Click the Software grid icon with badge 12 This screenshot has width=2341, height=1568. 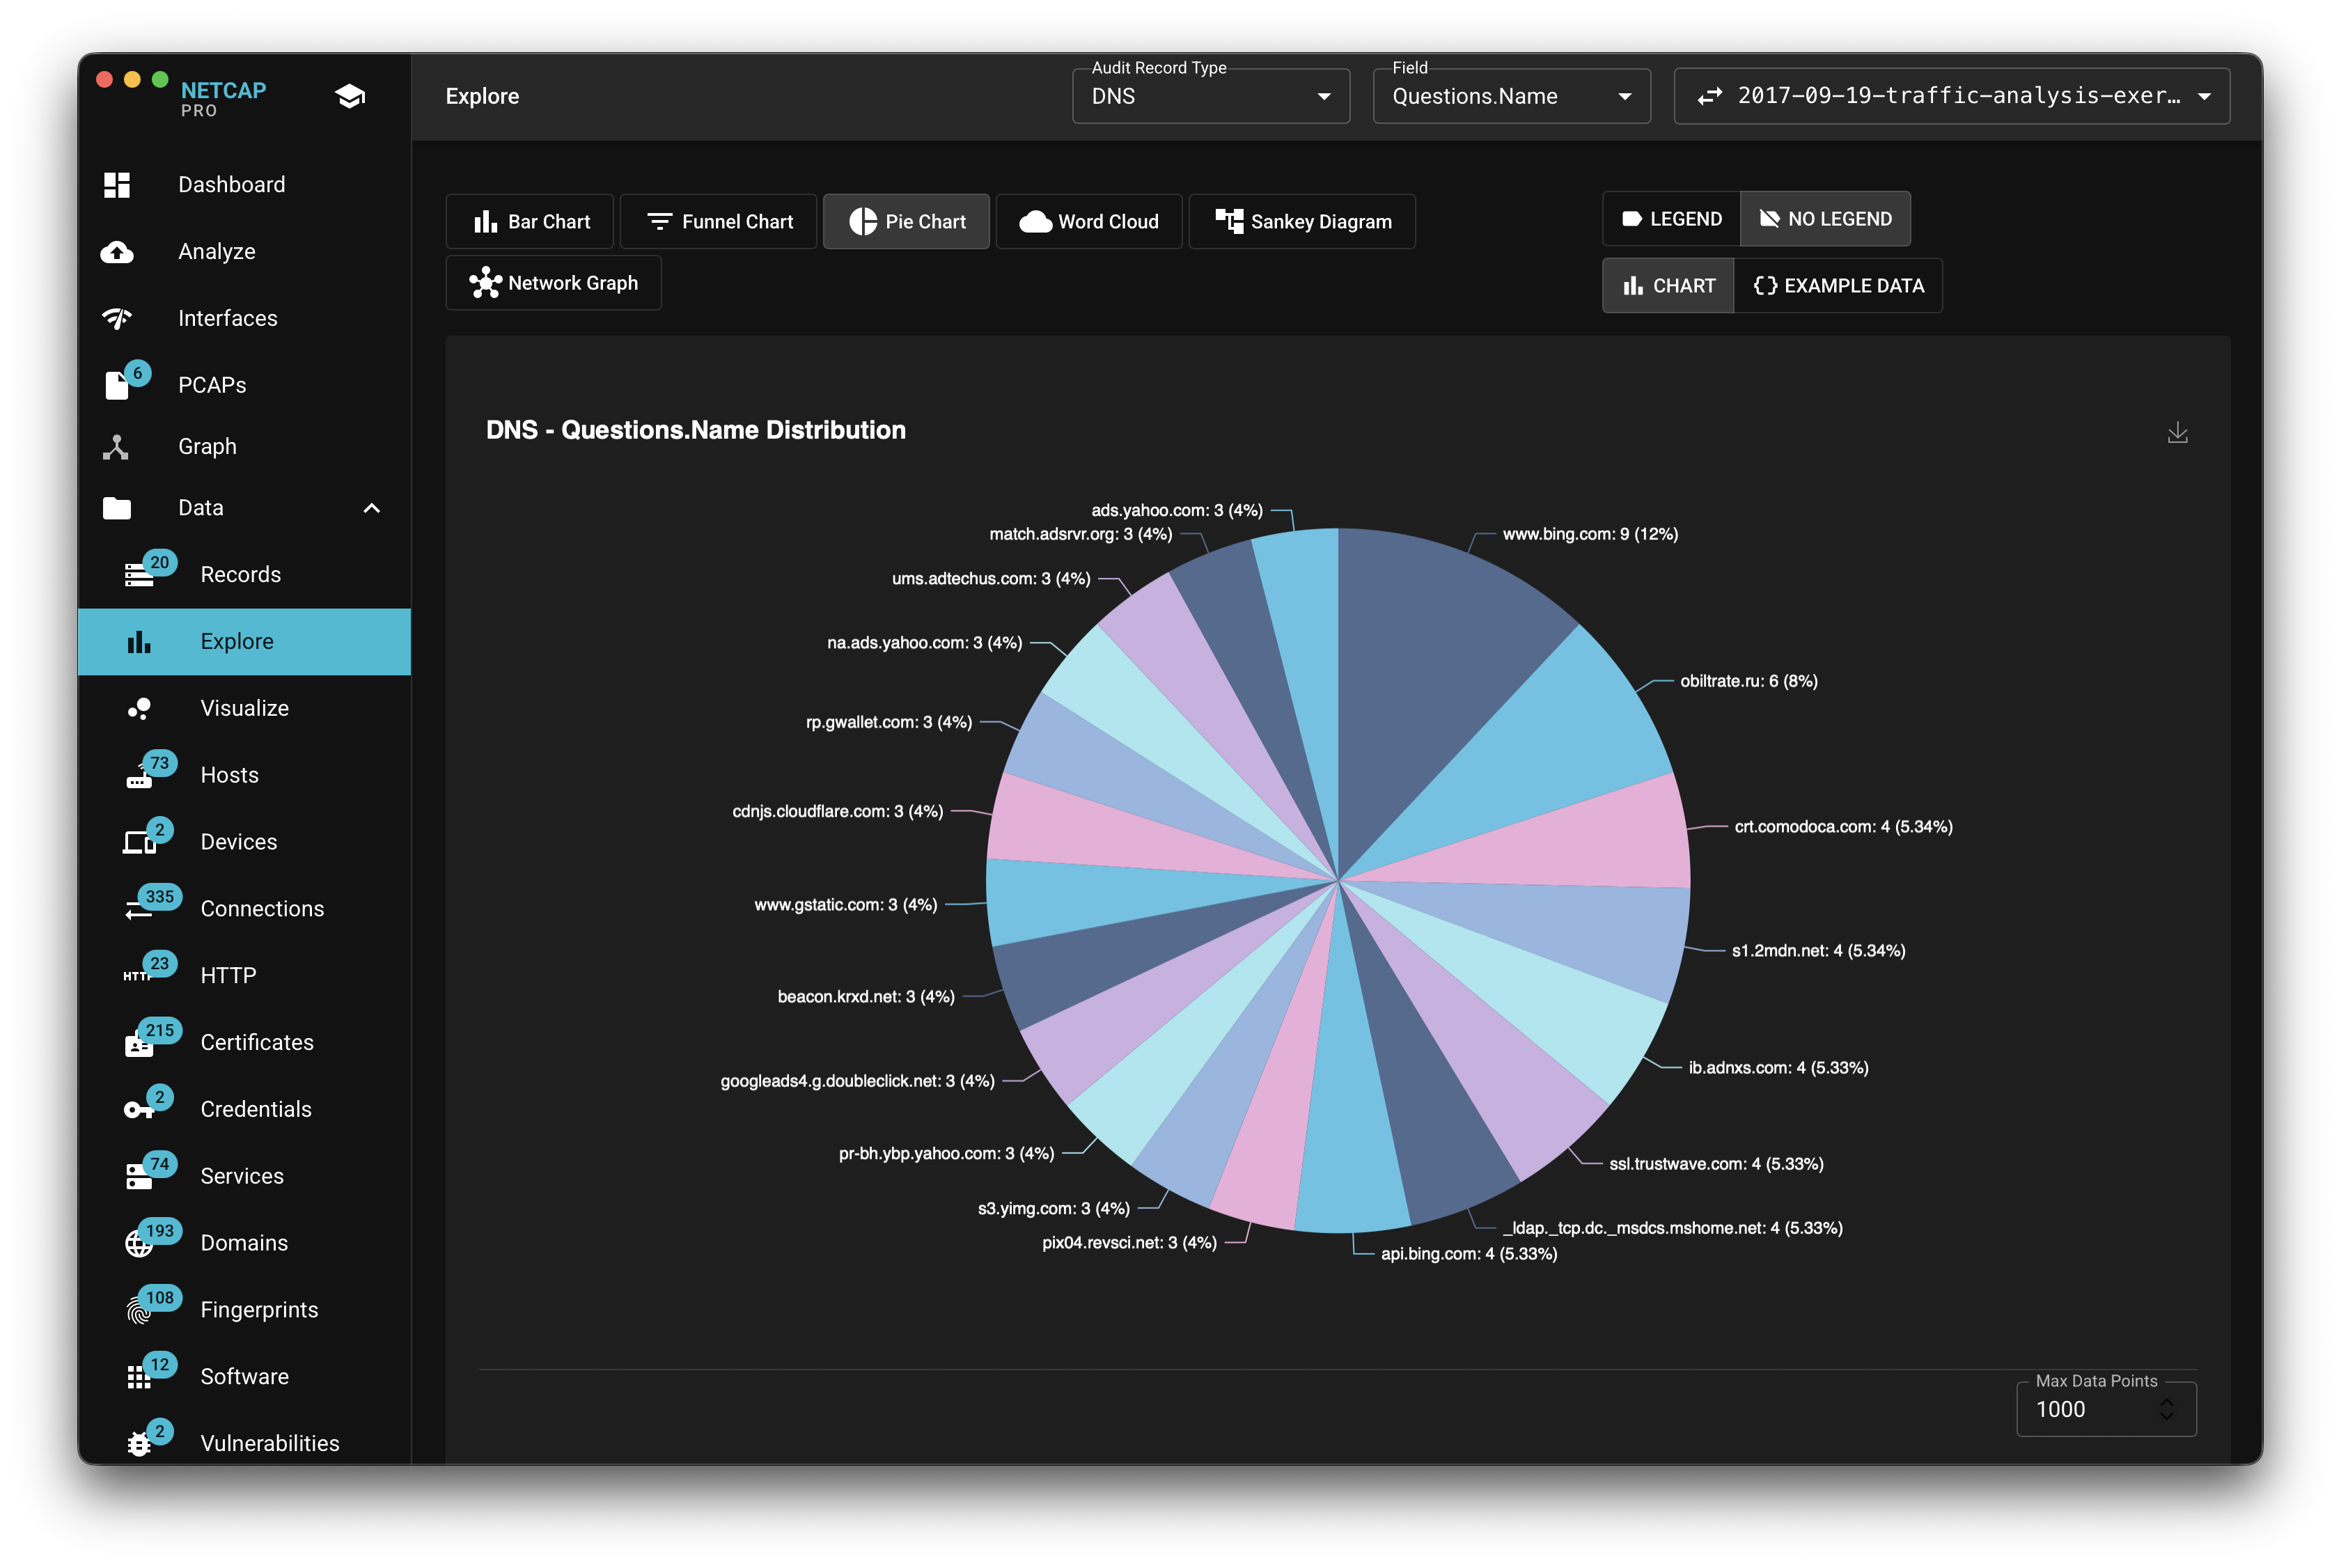point(139,1378)
